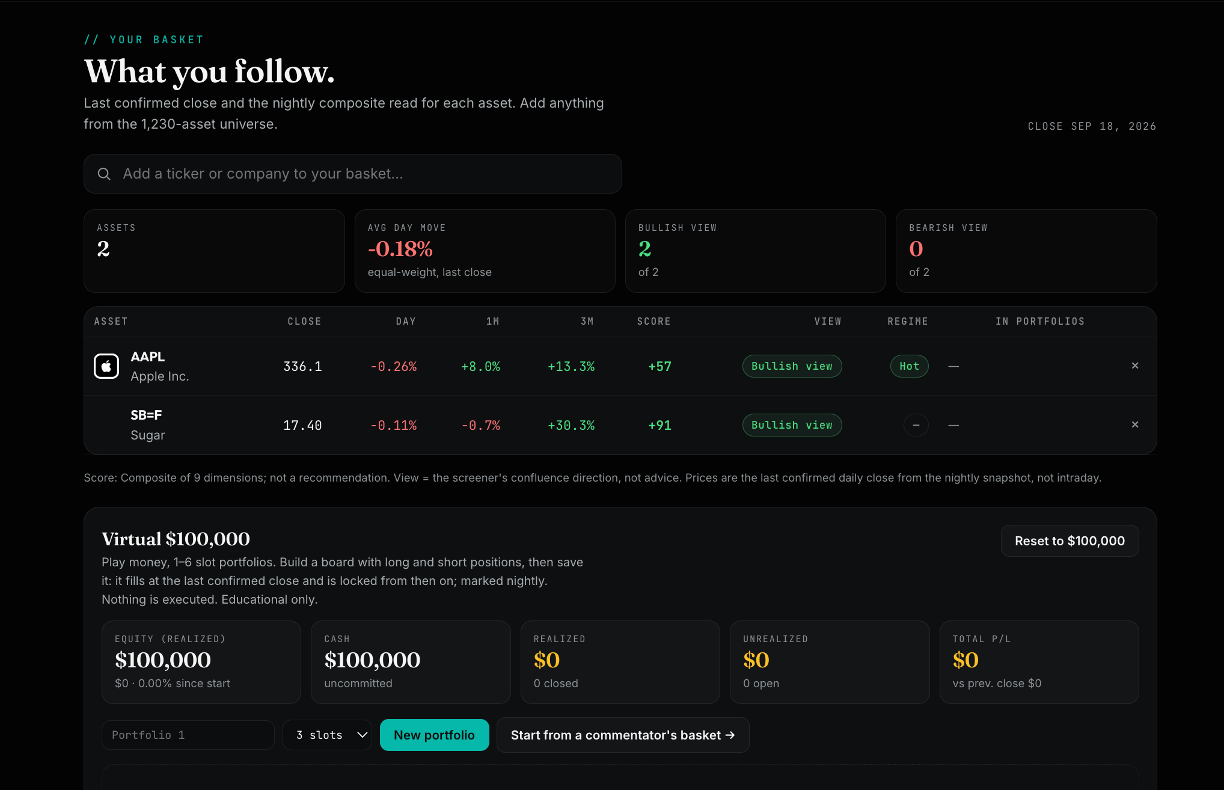Click the IN PORTFOLIOS column header
The height and width of the screenshot is (790, 1224).
(1040, 322)
